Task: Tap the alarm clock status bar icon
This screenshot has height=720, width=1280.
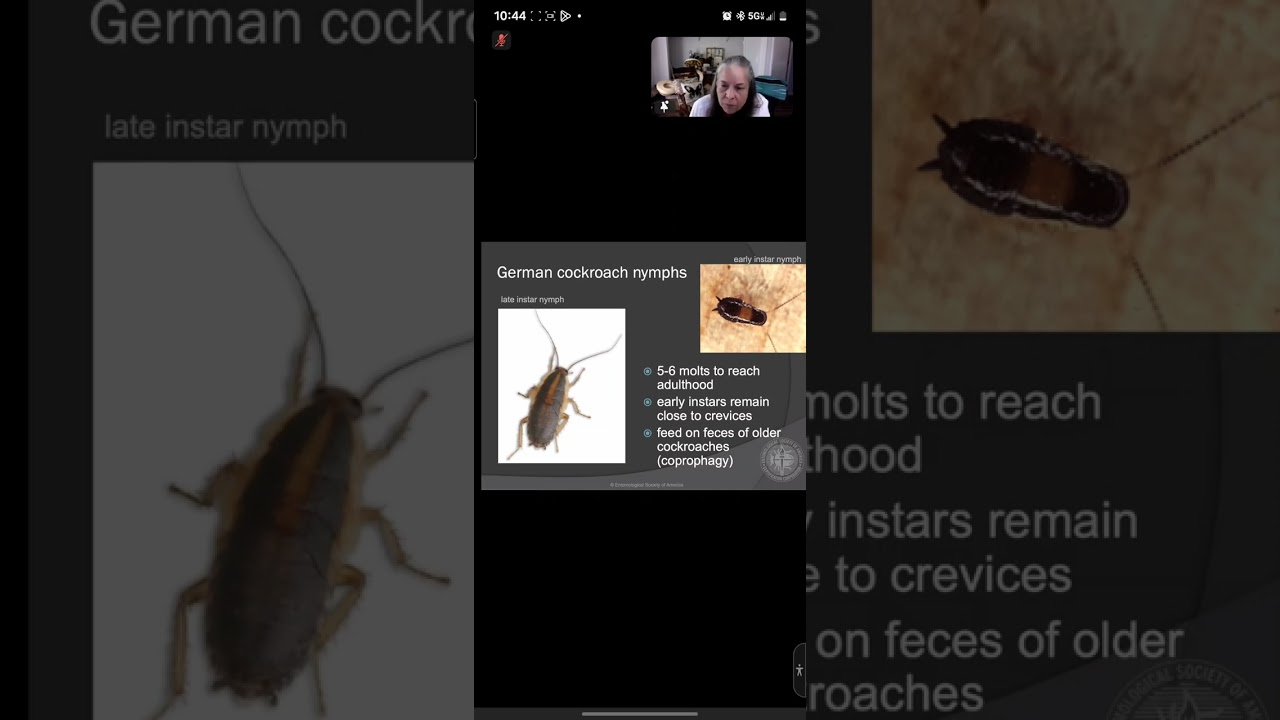Action: [x=727, y=16]
